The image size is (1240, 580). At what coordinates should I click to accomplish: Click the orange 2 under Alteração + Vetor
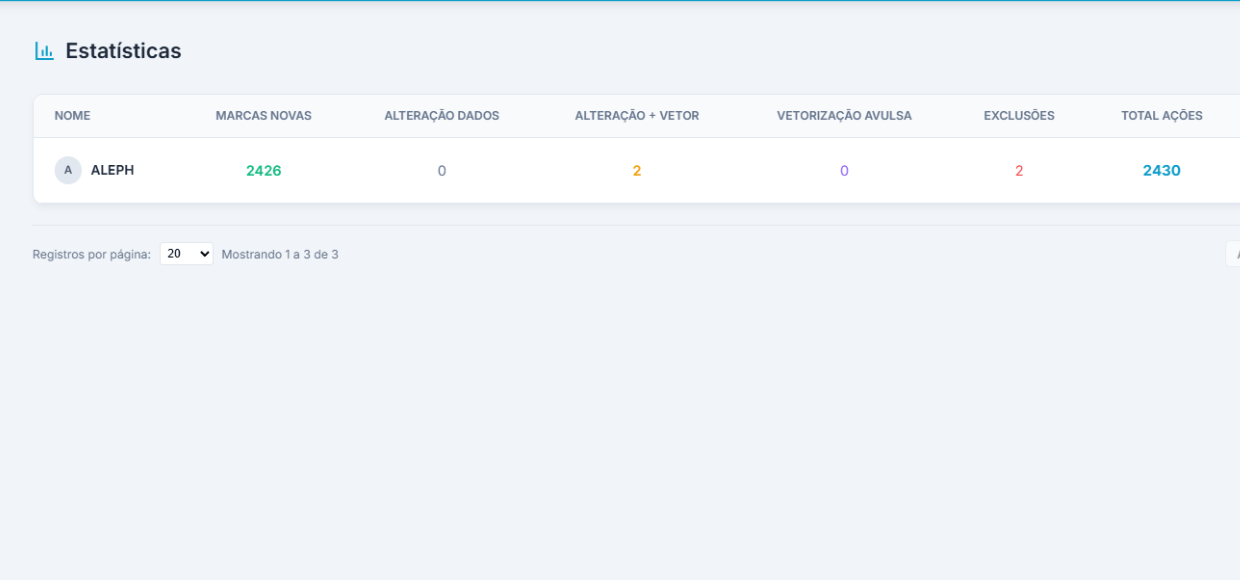(637, 171)
